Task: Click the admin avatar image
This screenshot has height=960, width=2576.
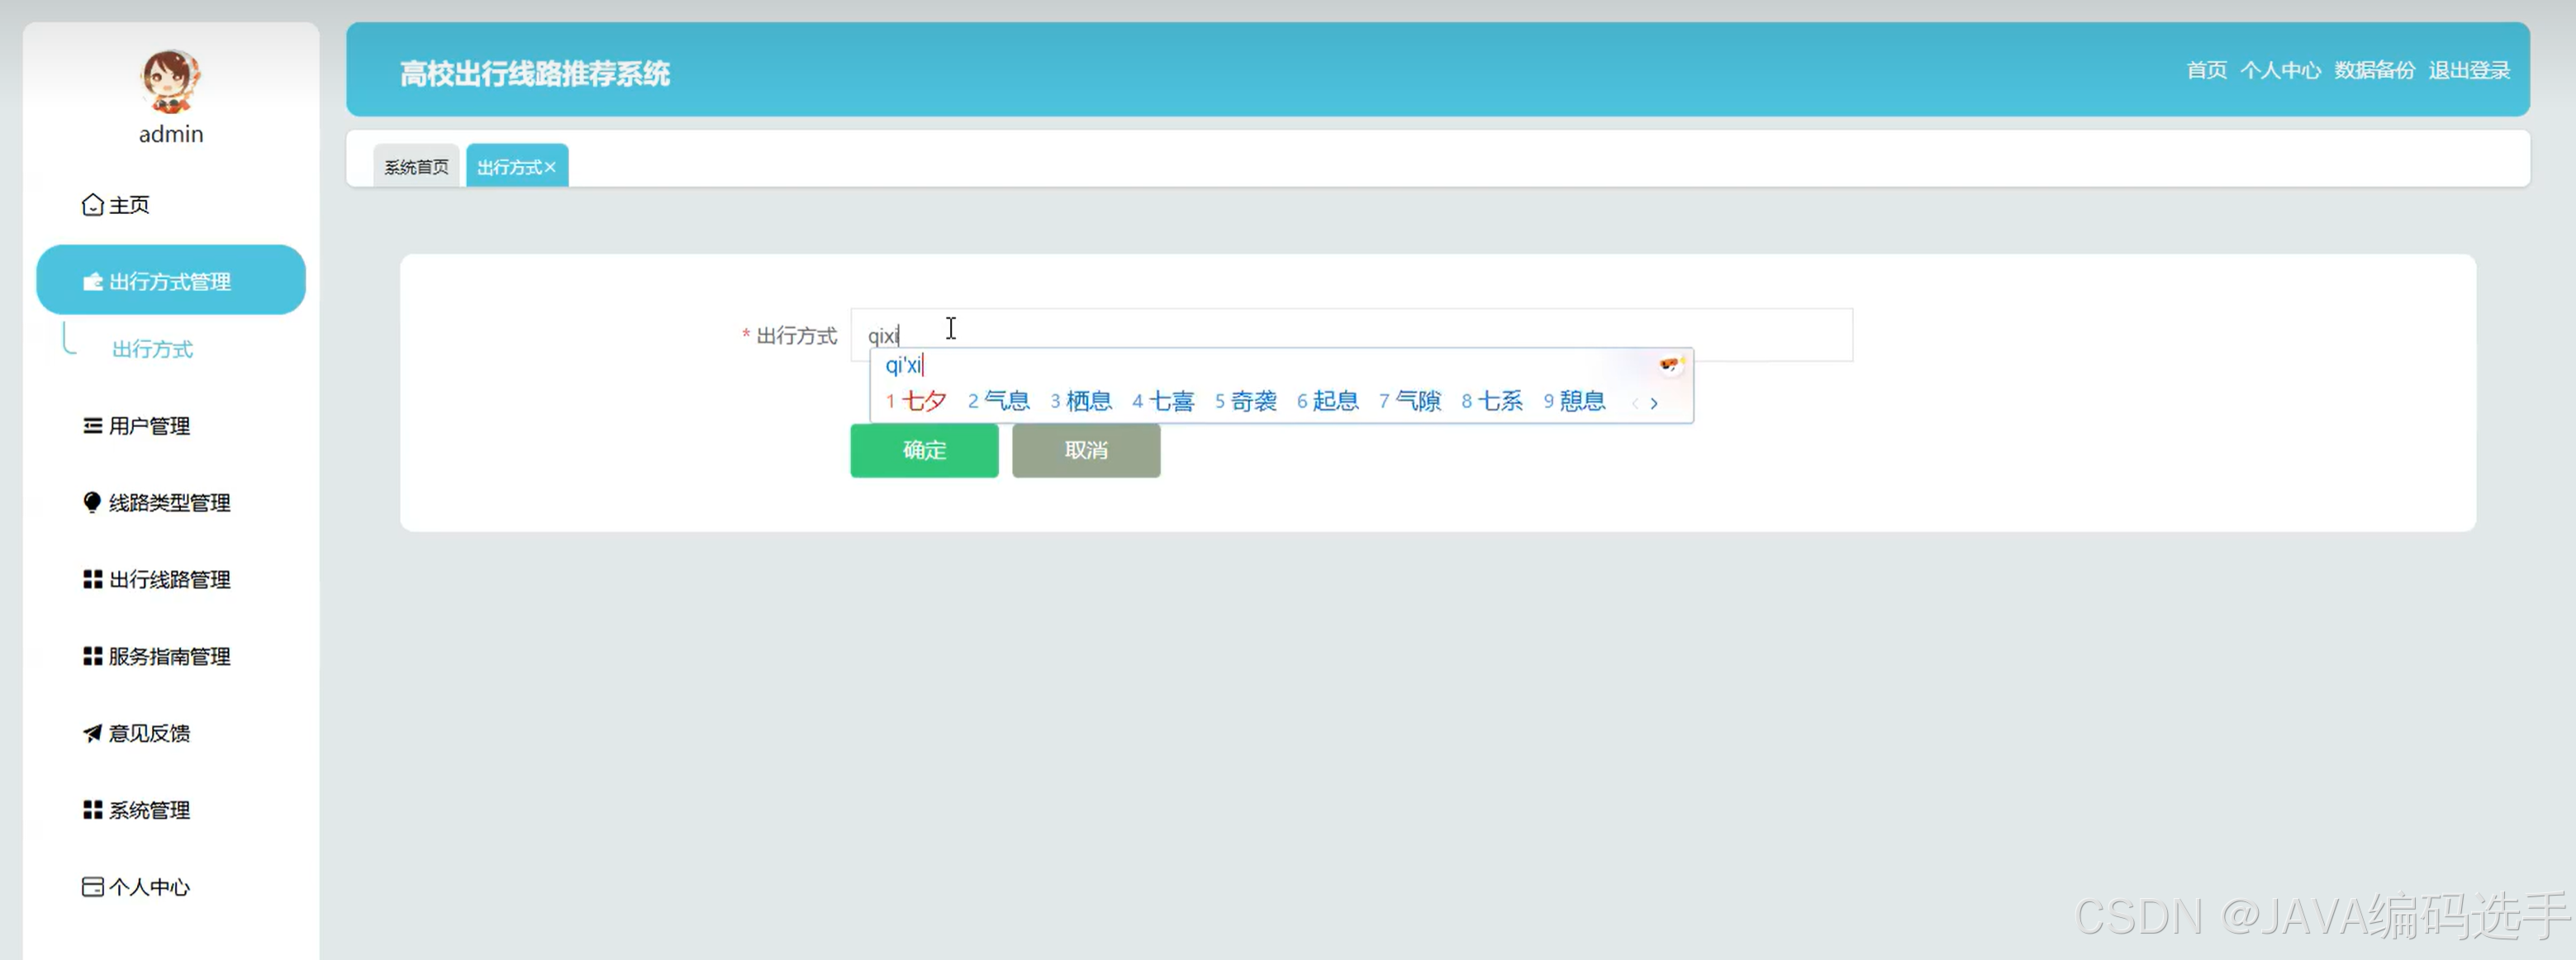Action: (x=171, y=81)
